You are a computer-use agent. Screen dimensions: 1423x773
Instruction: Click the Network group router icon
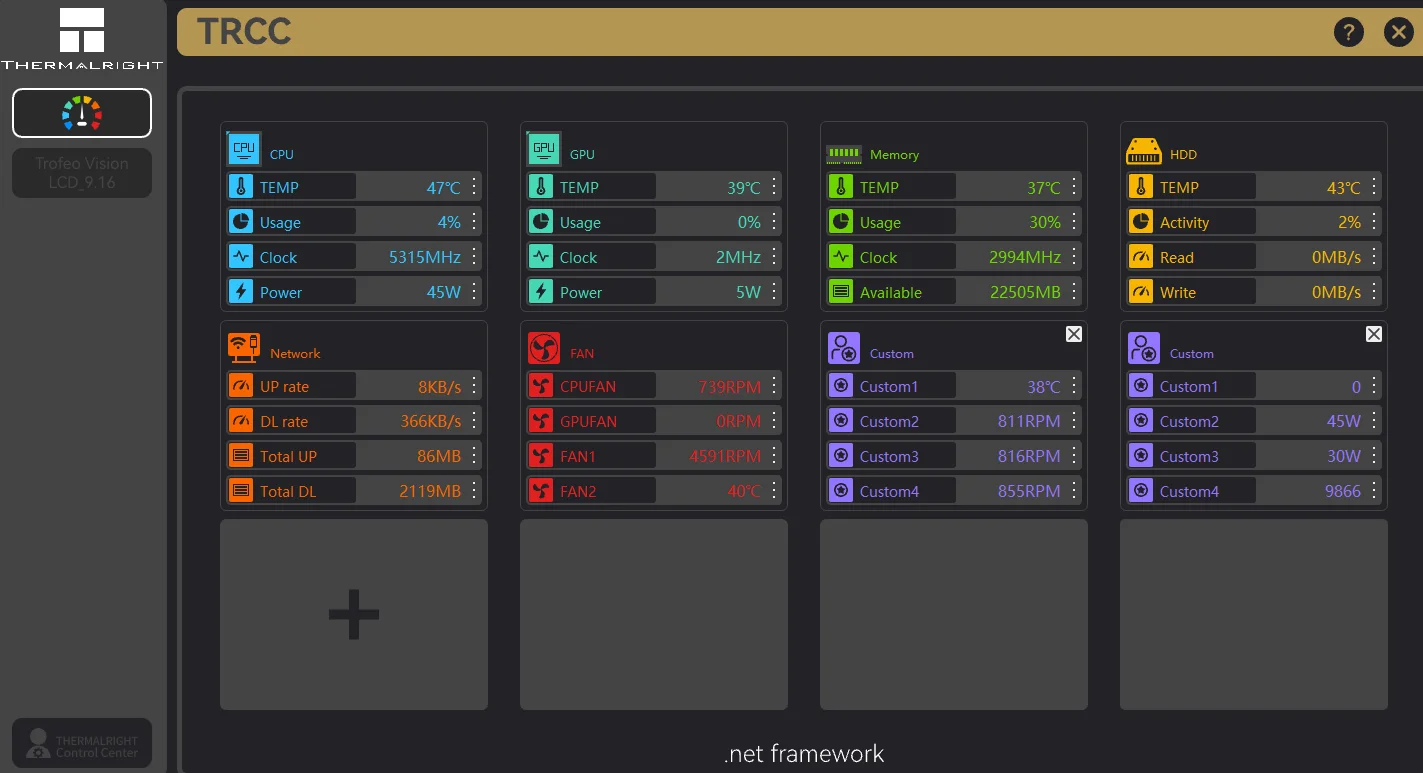(x=244, y=348)
